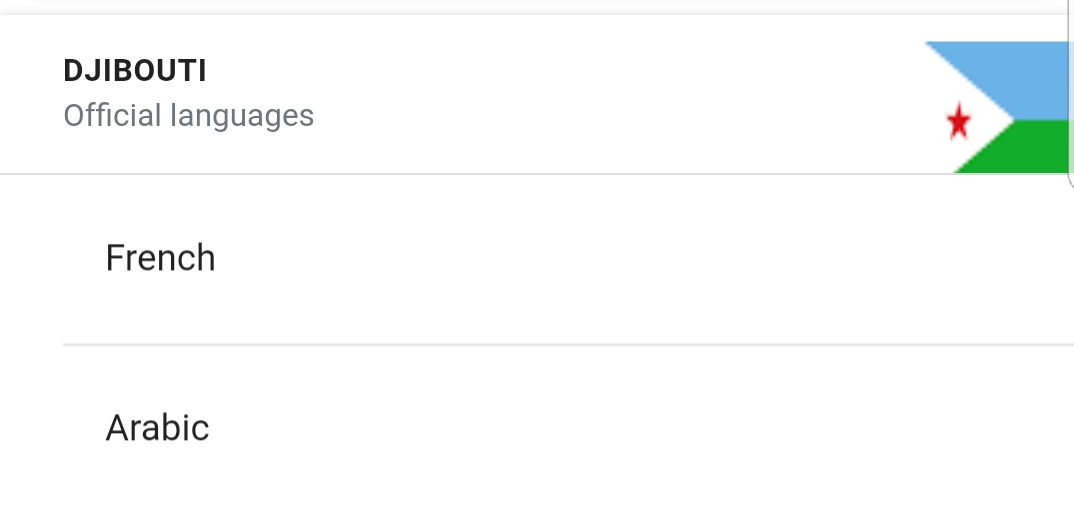Click the red star on Djibouti flag
Viewport: 1074px width, 509px height.
pos(958,121)
